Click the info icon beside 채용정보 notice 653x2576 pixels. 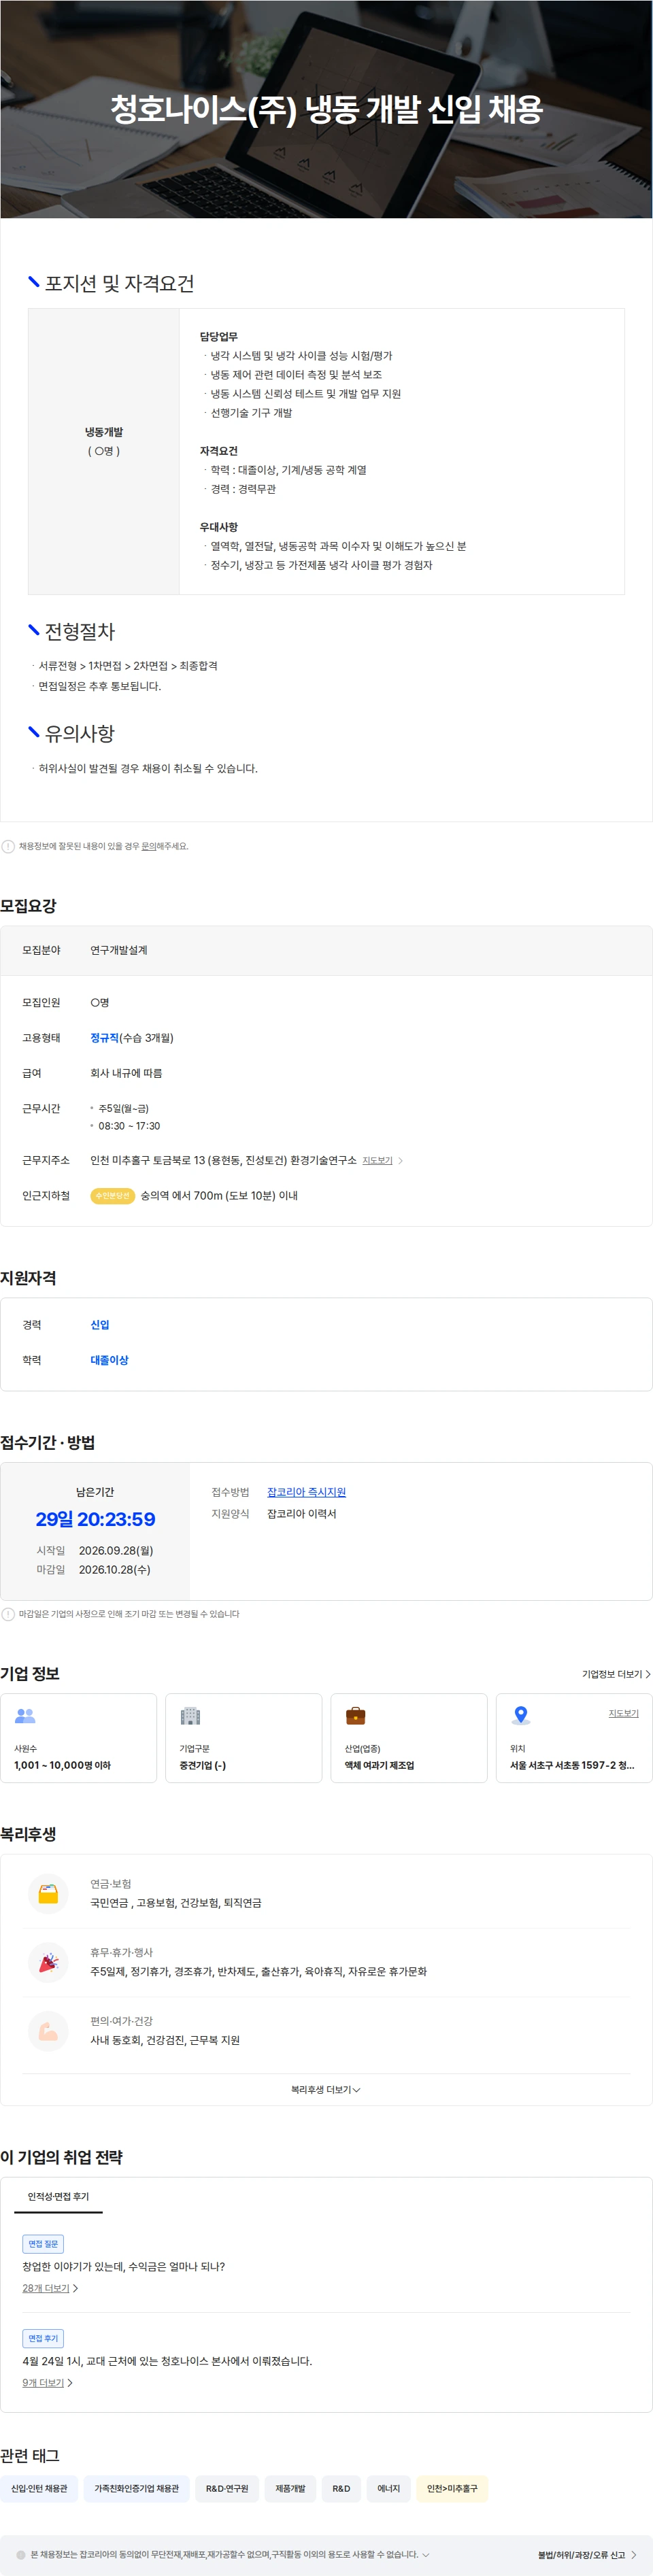(x=8, y=846)
